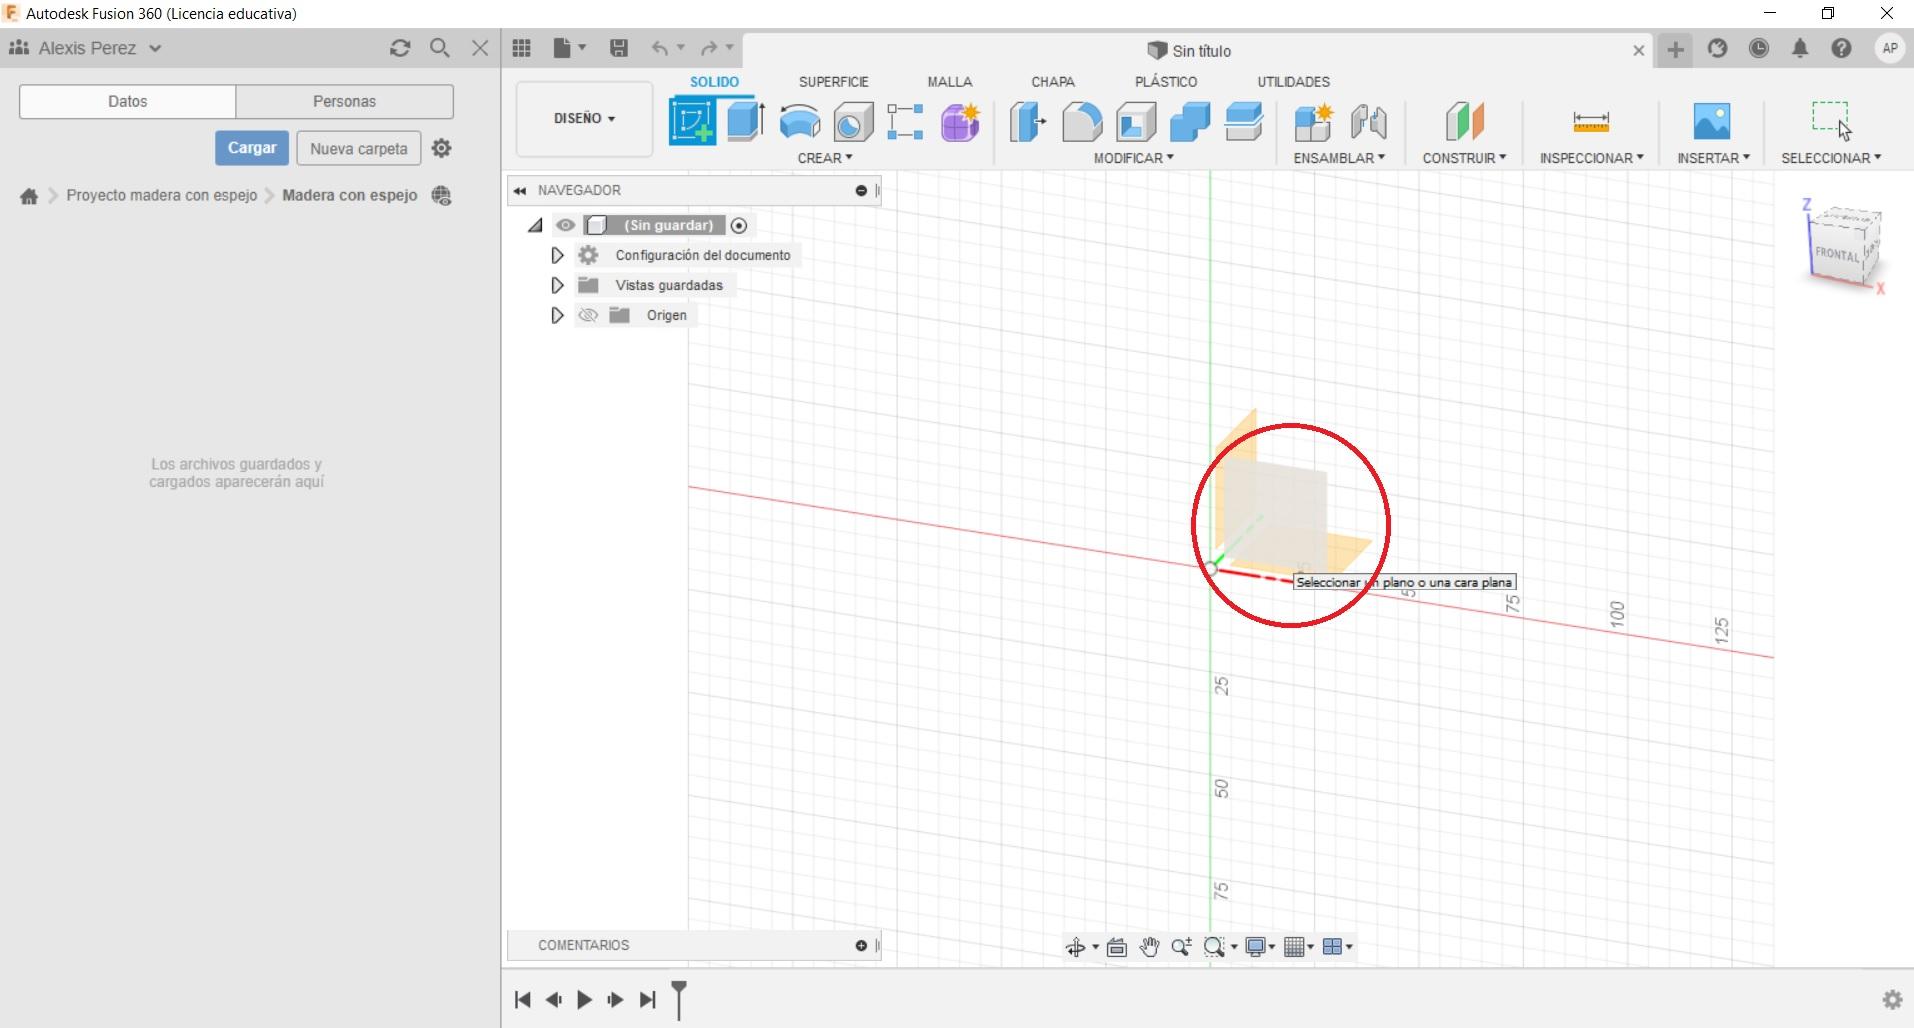Click the Cargar button

[x=252, y=148]
